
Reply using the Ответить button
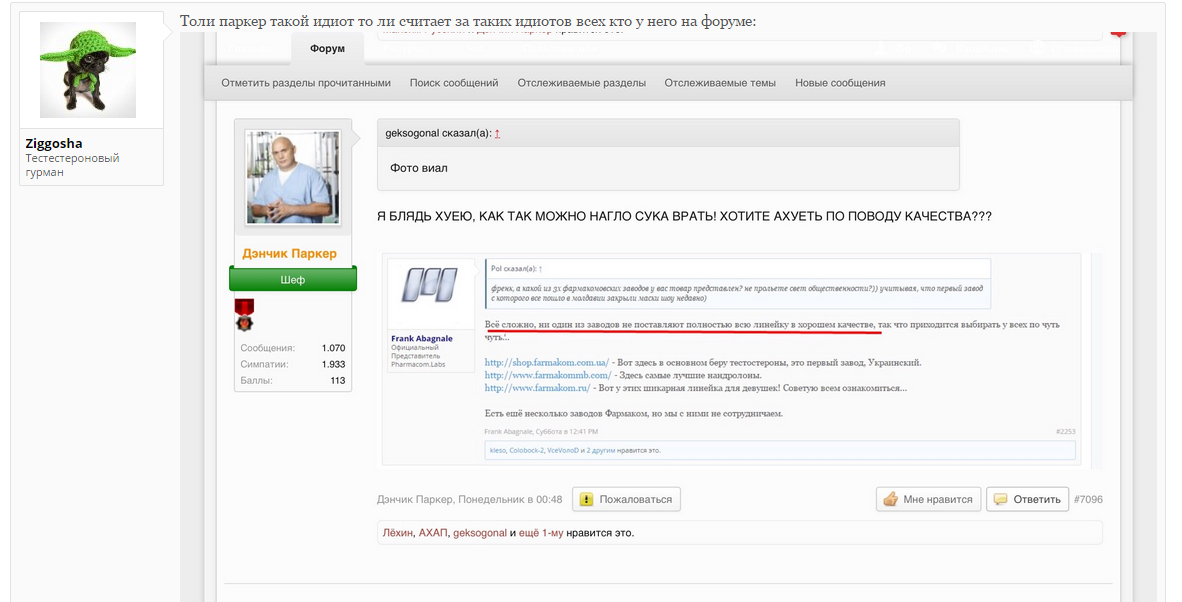[1027, 499]
